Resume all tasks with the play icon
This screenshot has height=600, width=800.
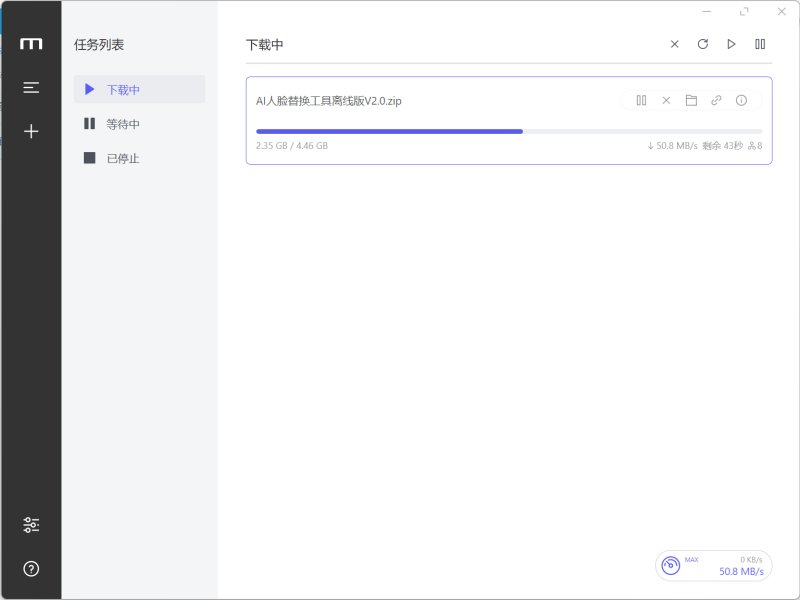pyautogui.click(x=732, y=44)
